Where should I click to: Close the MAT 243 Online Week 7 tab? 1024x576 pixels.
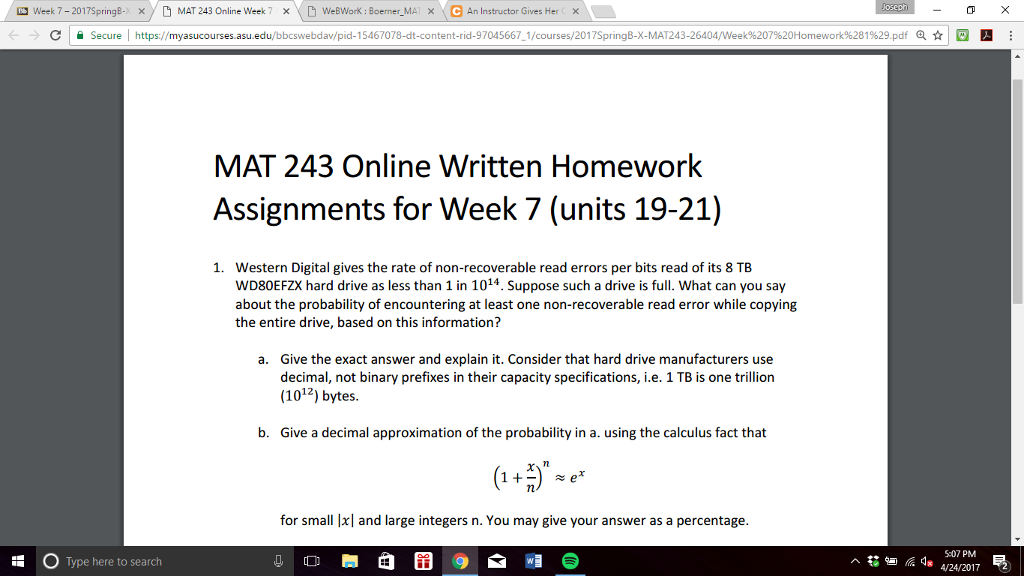(x=286, y=11)
